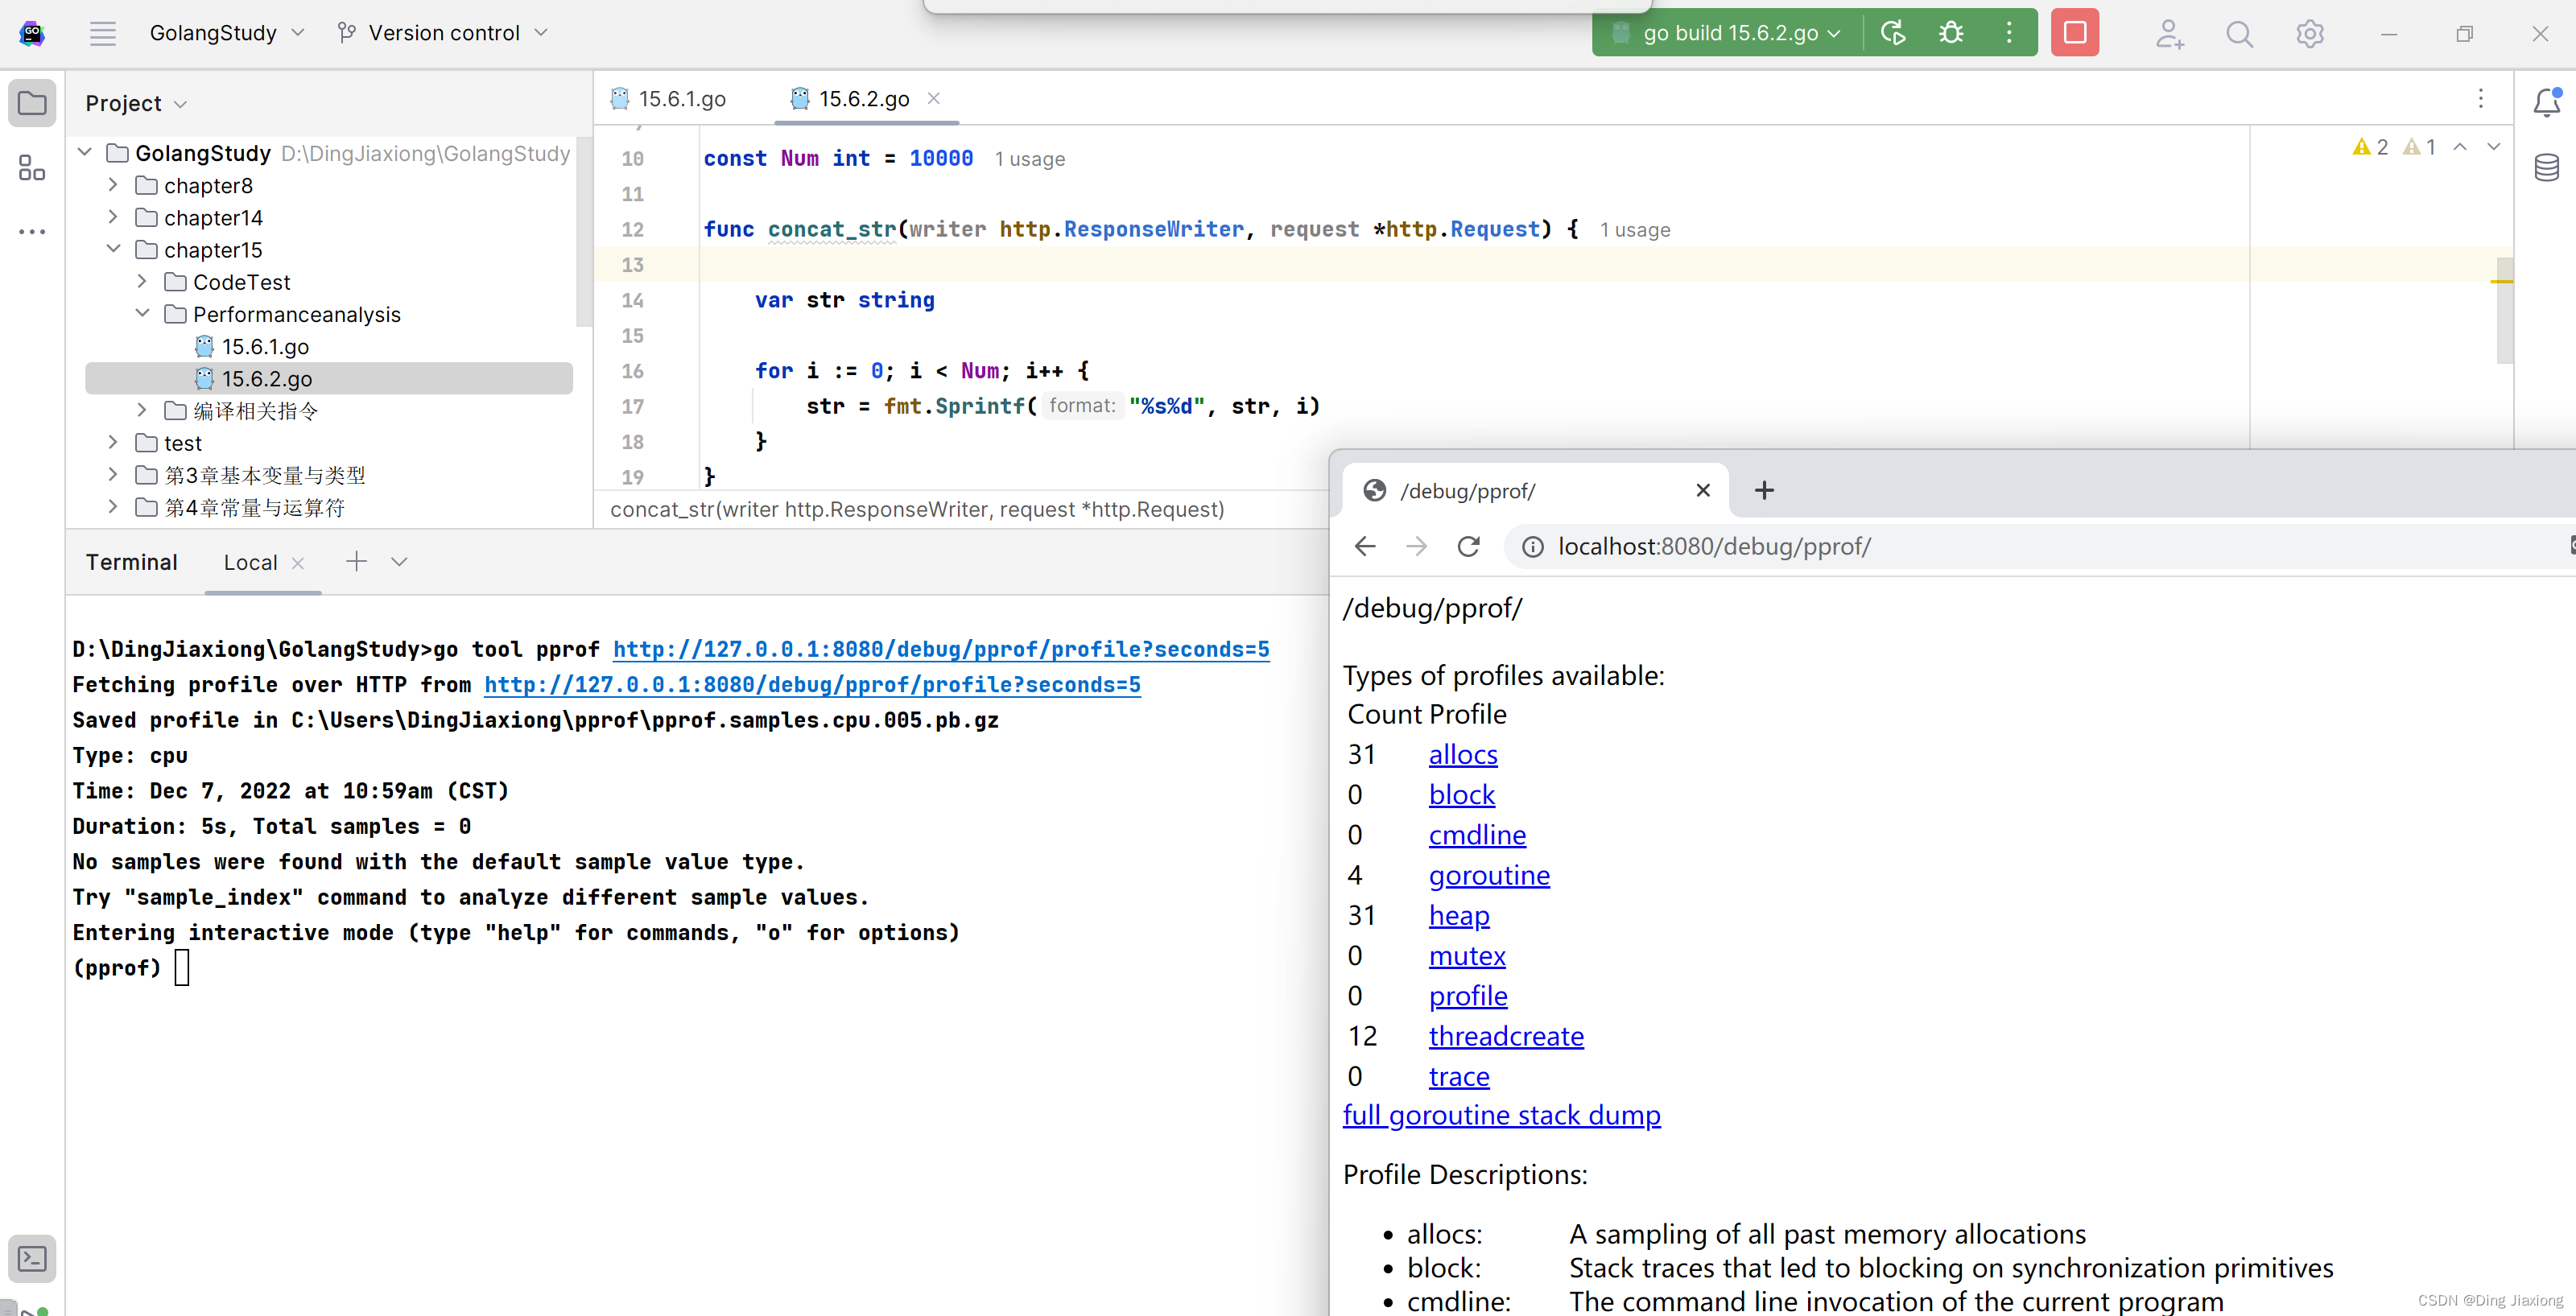Expand the CodeTest folder
2576x1316 pixels.
[142, 281]
